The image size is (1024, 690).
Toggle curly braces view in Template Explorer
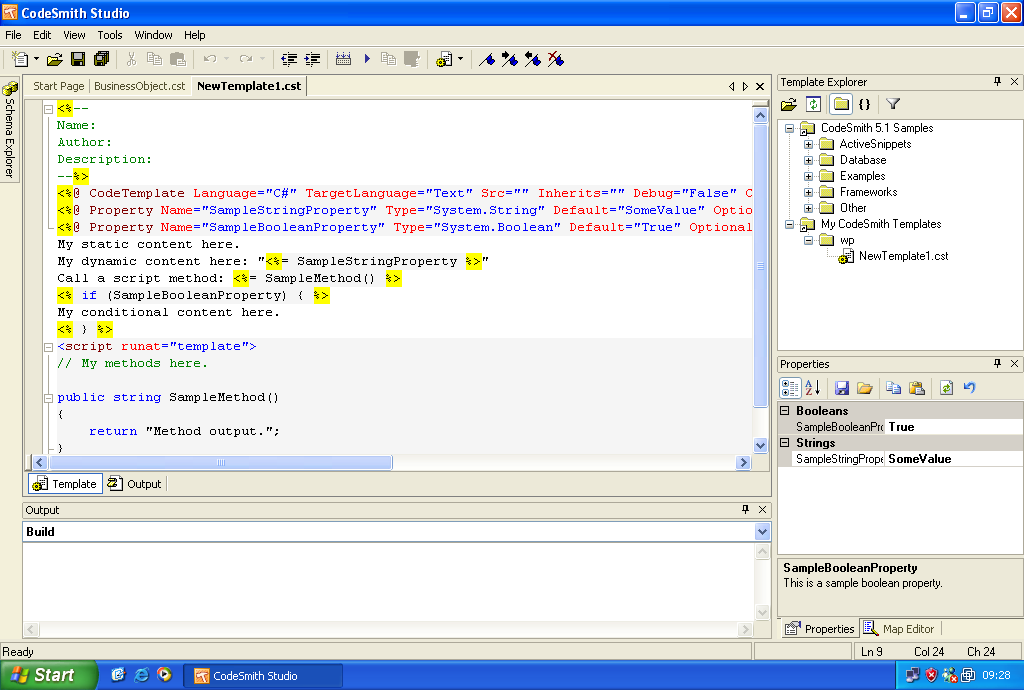tap(865, 104)
